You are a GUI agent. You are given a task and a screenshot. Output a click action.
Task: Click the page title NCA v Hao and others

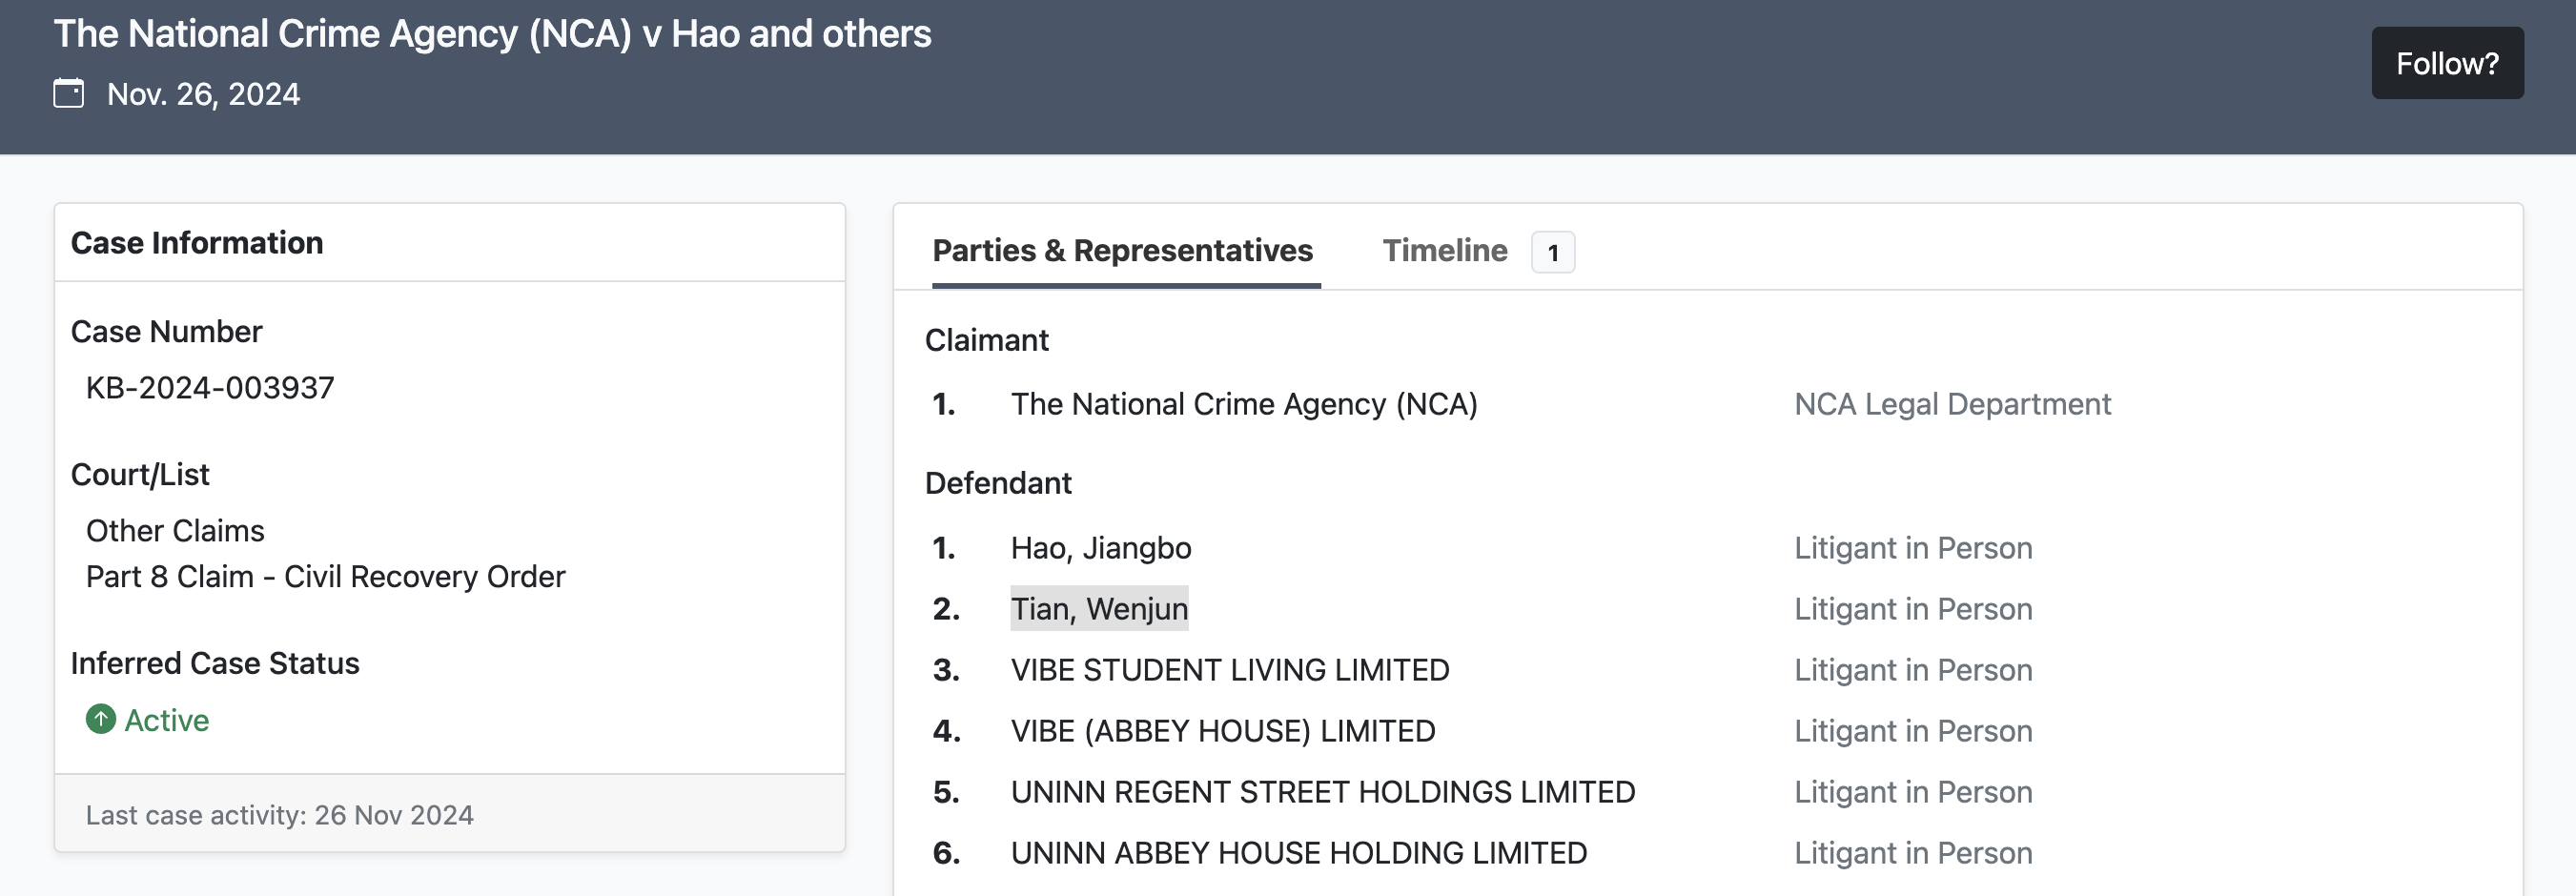coord(492,34)
